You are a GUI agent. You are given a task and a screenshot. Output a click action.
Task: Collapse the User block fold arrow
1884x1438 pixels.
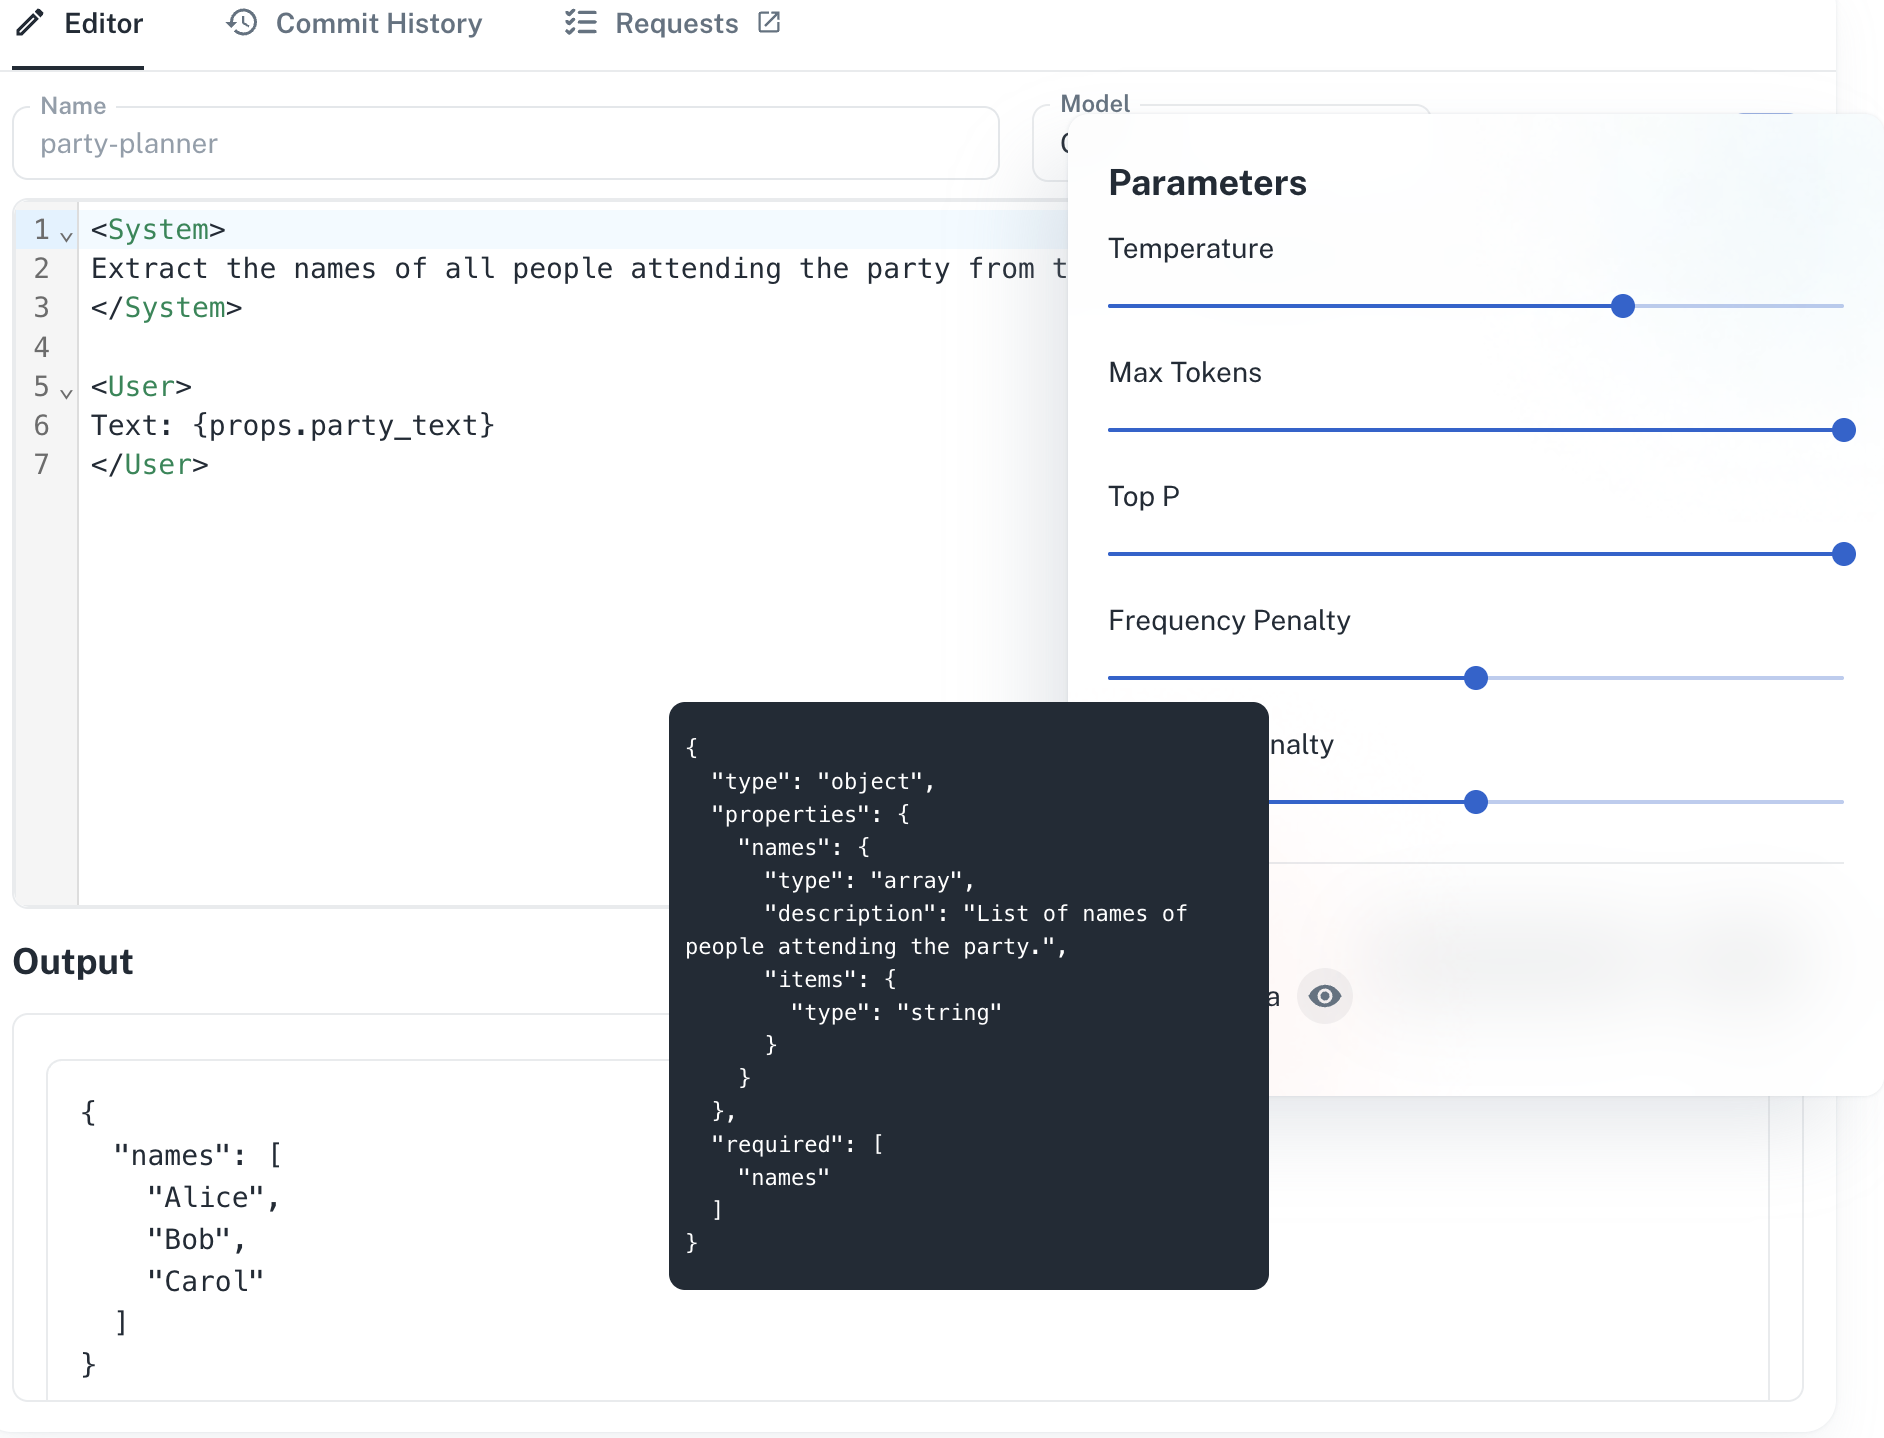[66, 393]
